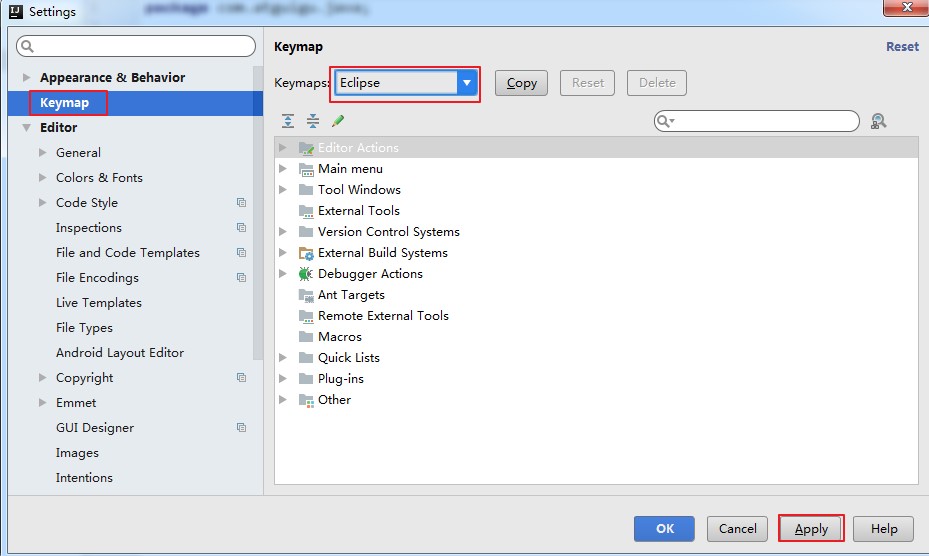Open the Keymaps Eclipse dropdown
Image resolution: width=929 pixels, height=556 pixels.
coord(467,83)
